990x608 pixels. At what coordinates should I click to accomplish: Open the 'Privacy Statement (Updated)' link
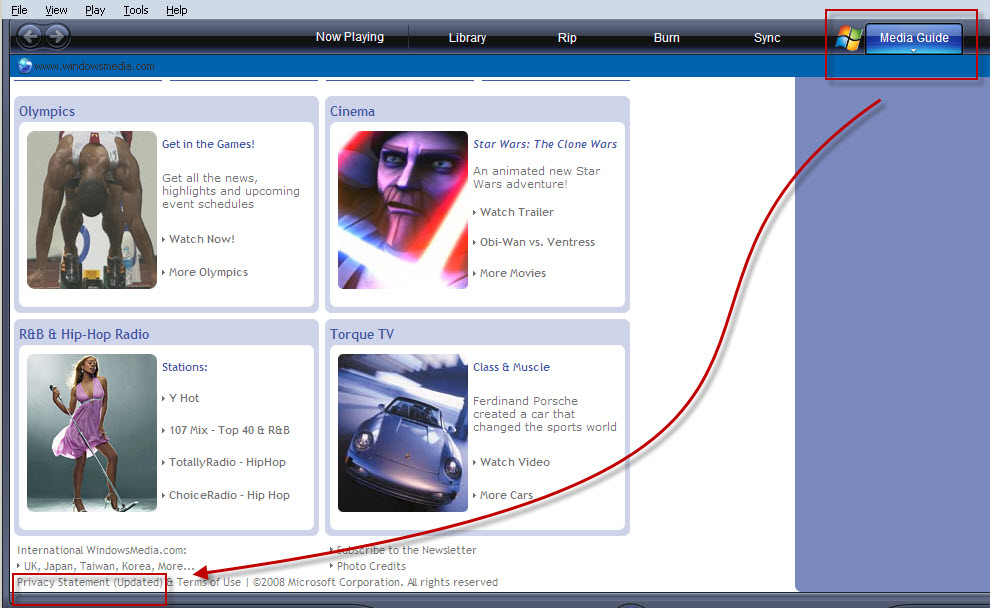(x=90, y=582)
